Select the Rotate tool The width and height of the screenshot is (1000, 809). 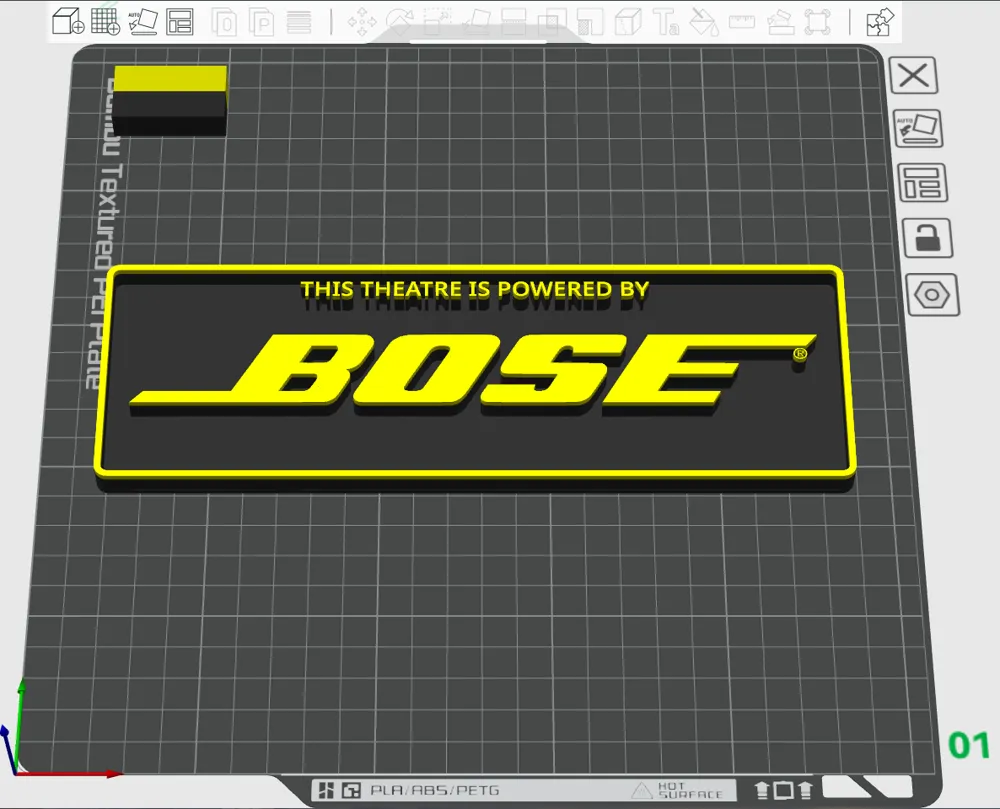(399, 22)
